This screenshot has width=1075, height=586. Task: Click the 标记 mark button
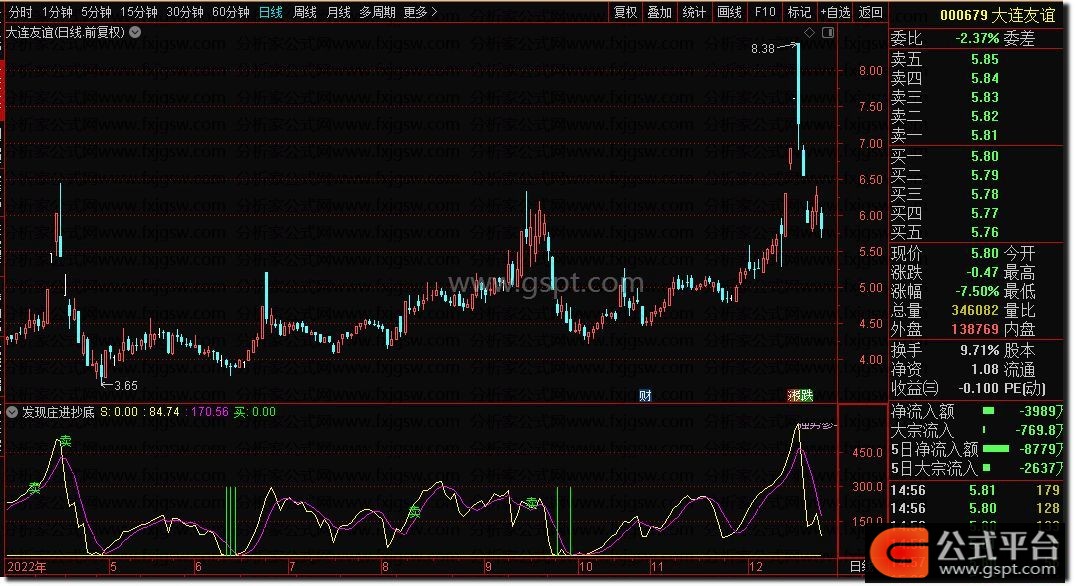coord(799,12)
